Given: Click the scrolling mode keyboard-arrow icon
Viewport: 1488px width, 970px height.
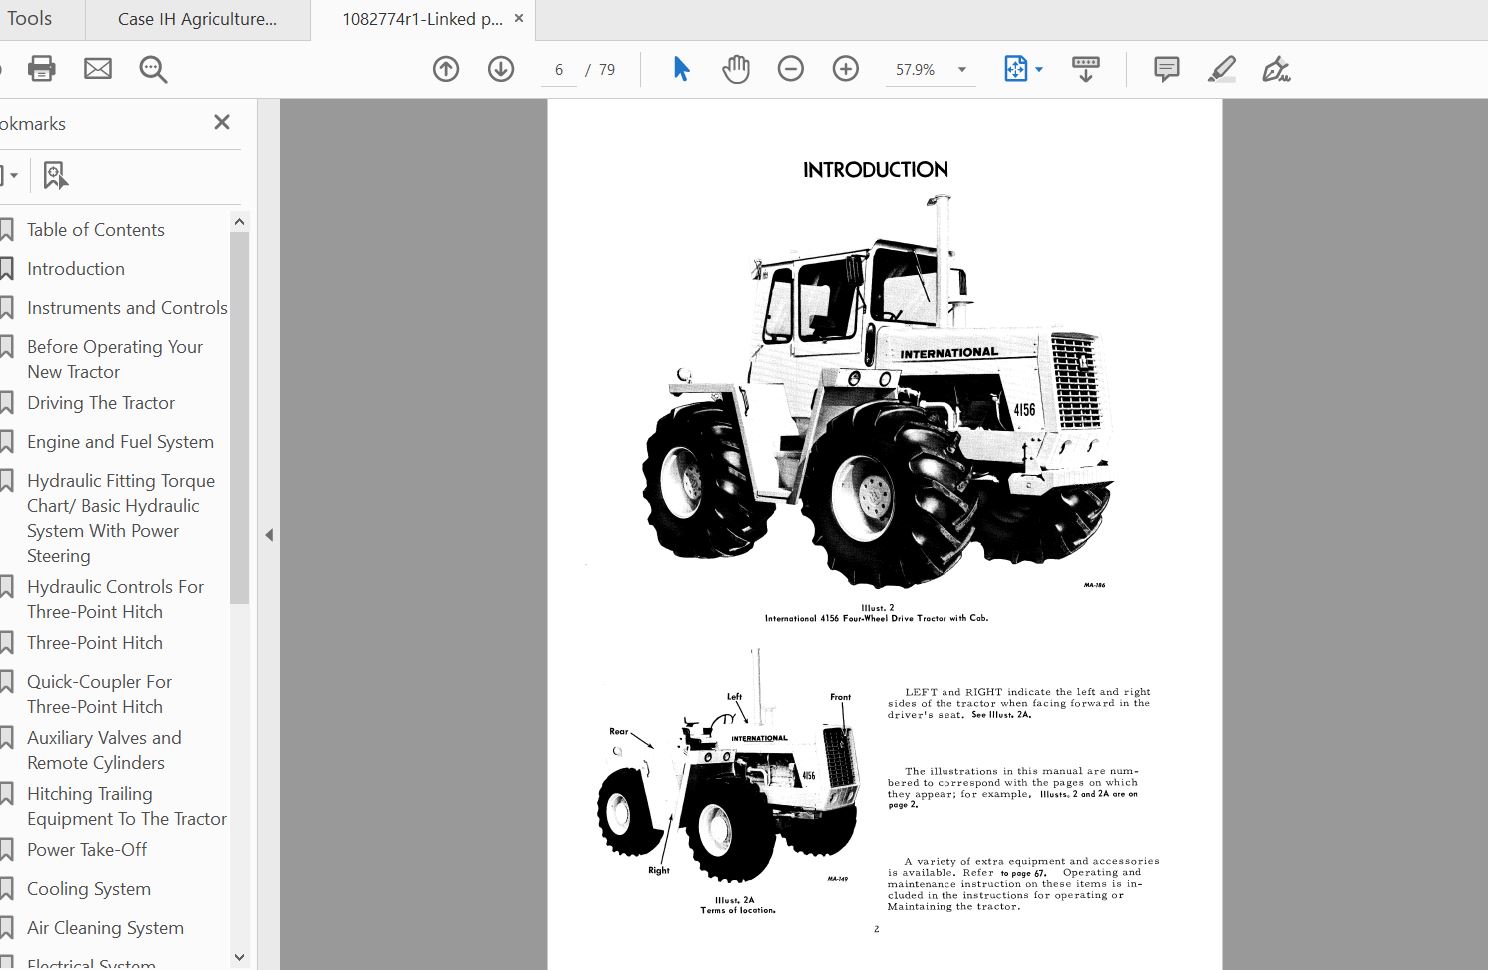Looking at the screenshot, I should (1085, 69).
